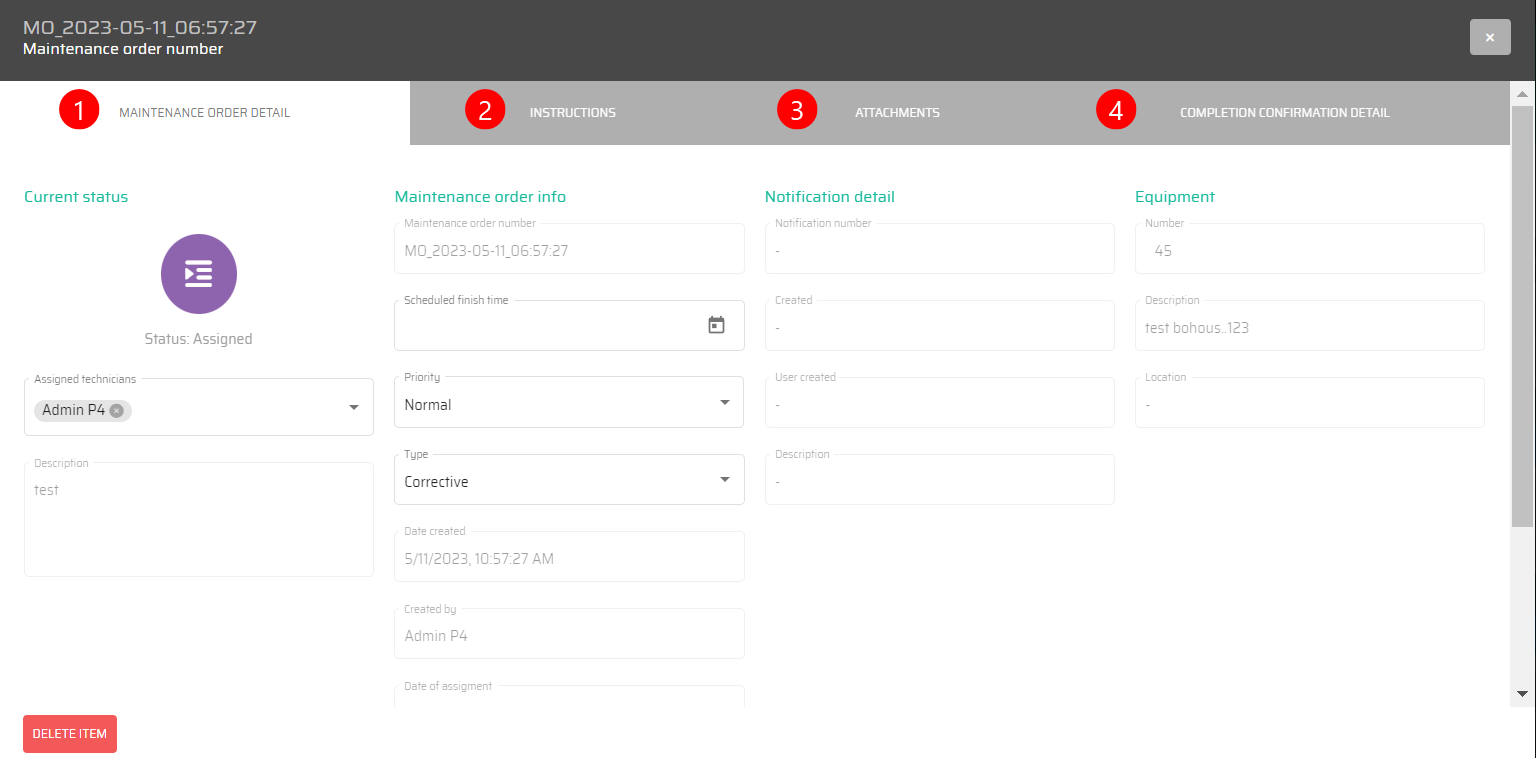This screenshot has height=758, width=1536.
Task: Click the red step 2 circle
Action: click(485, 110)
